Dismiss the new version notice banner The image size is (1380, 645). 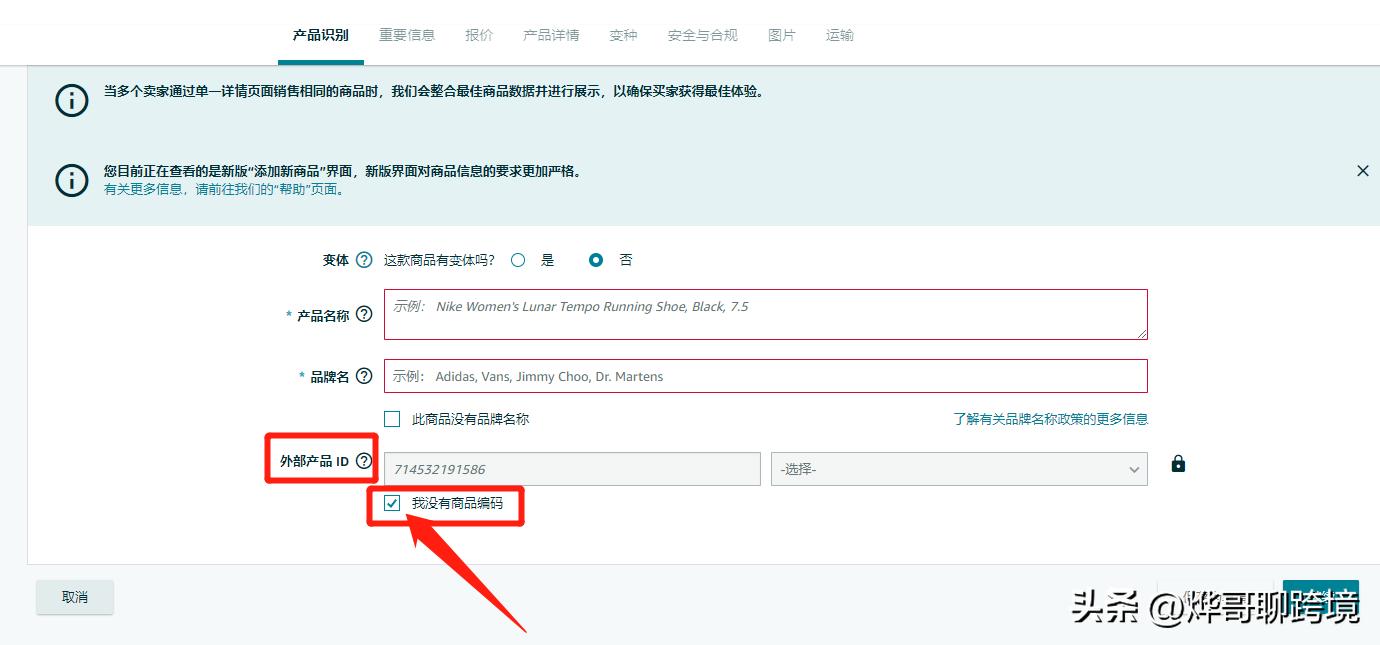[1362, 170]
